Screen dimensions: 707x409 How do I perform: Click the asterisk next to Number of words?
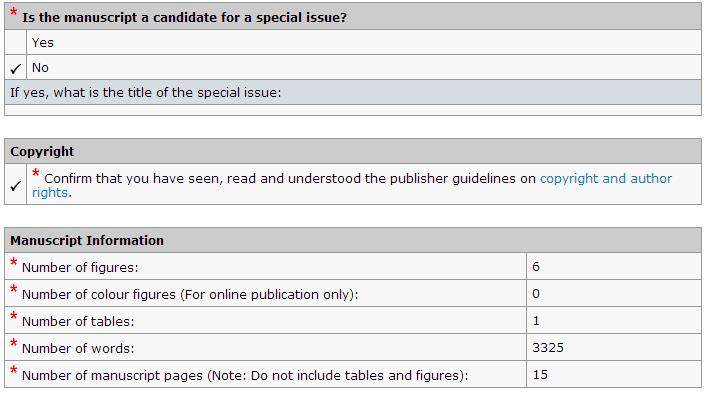point(14,344)
